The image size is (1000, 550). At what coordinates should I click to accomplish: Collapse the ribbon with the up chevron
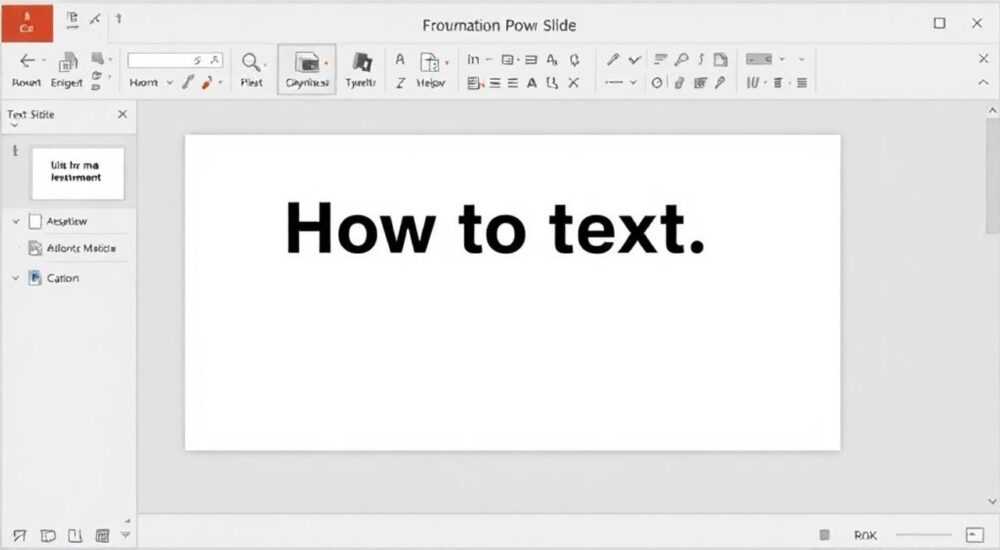point(983,82)
